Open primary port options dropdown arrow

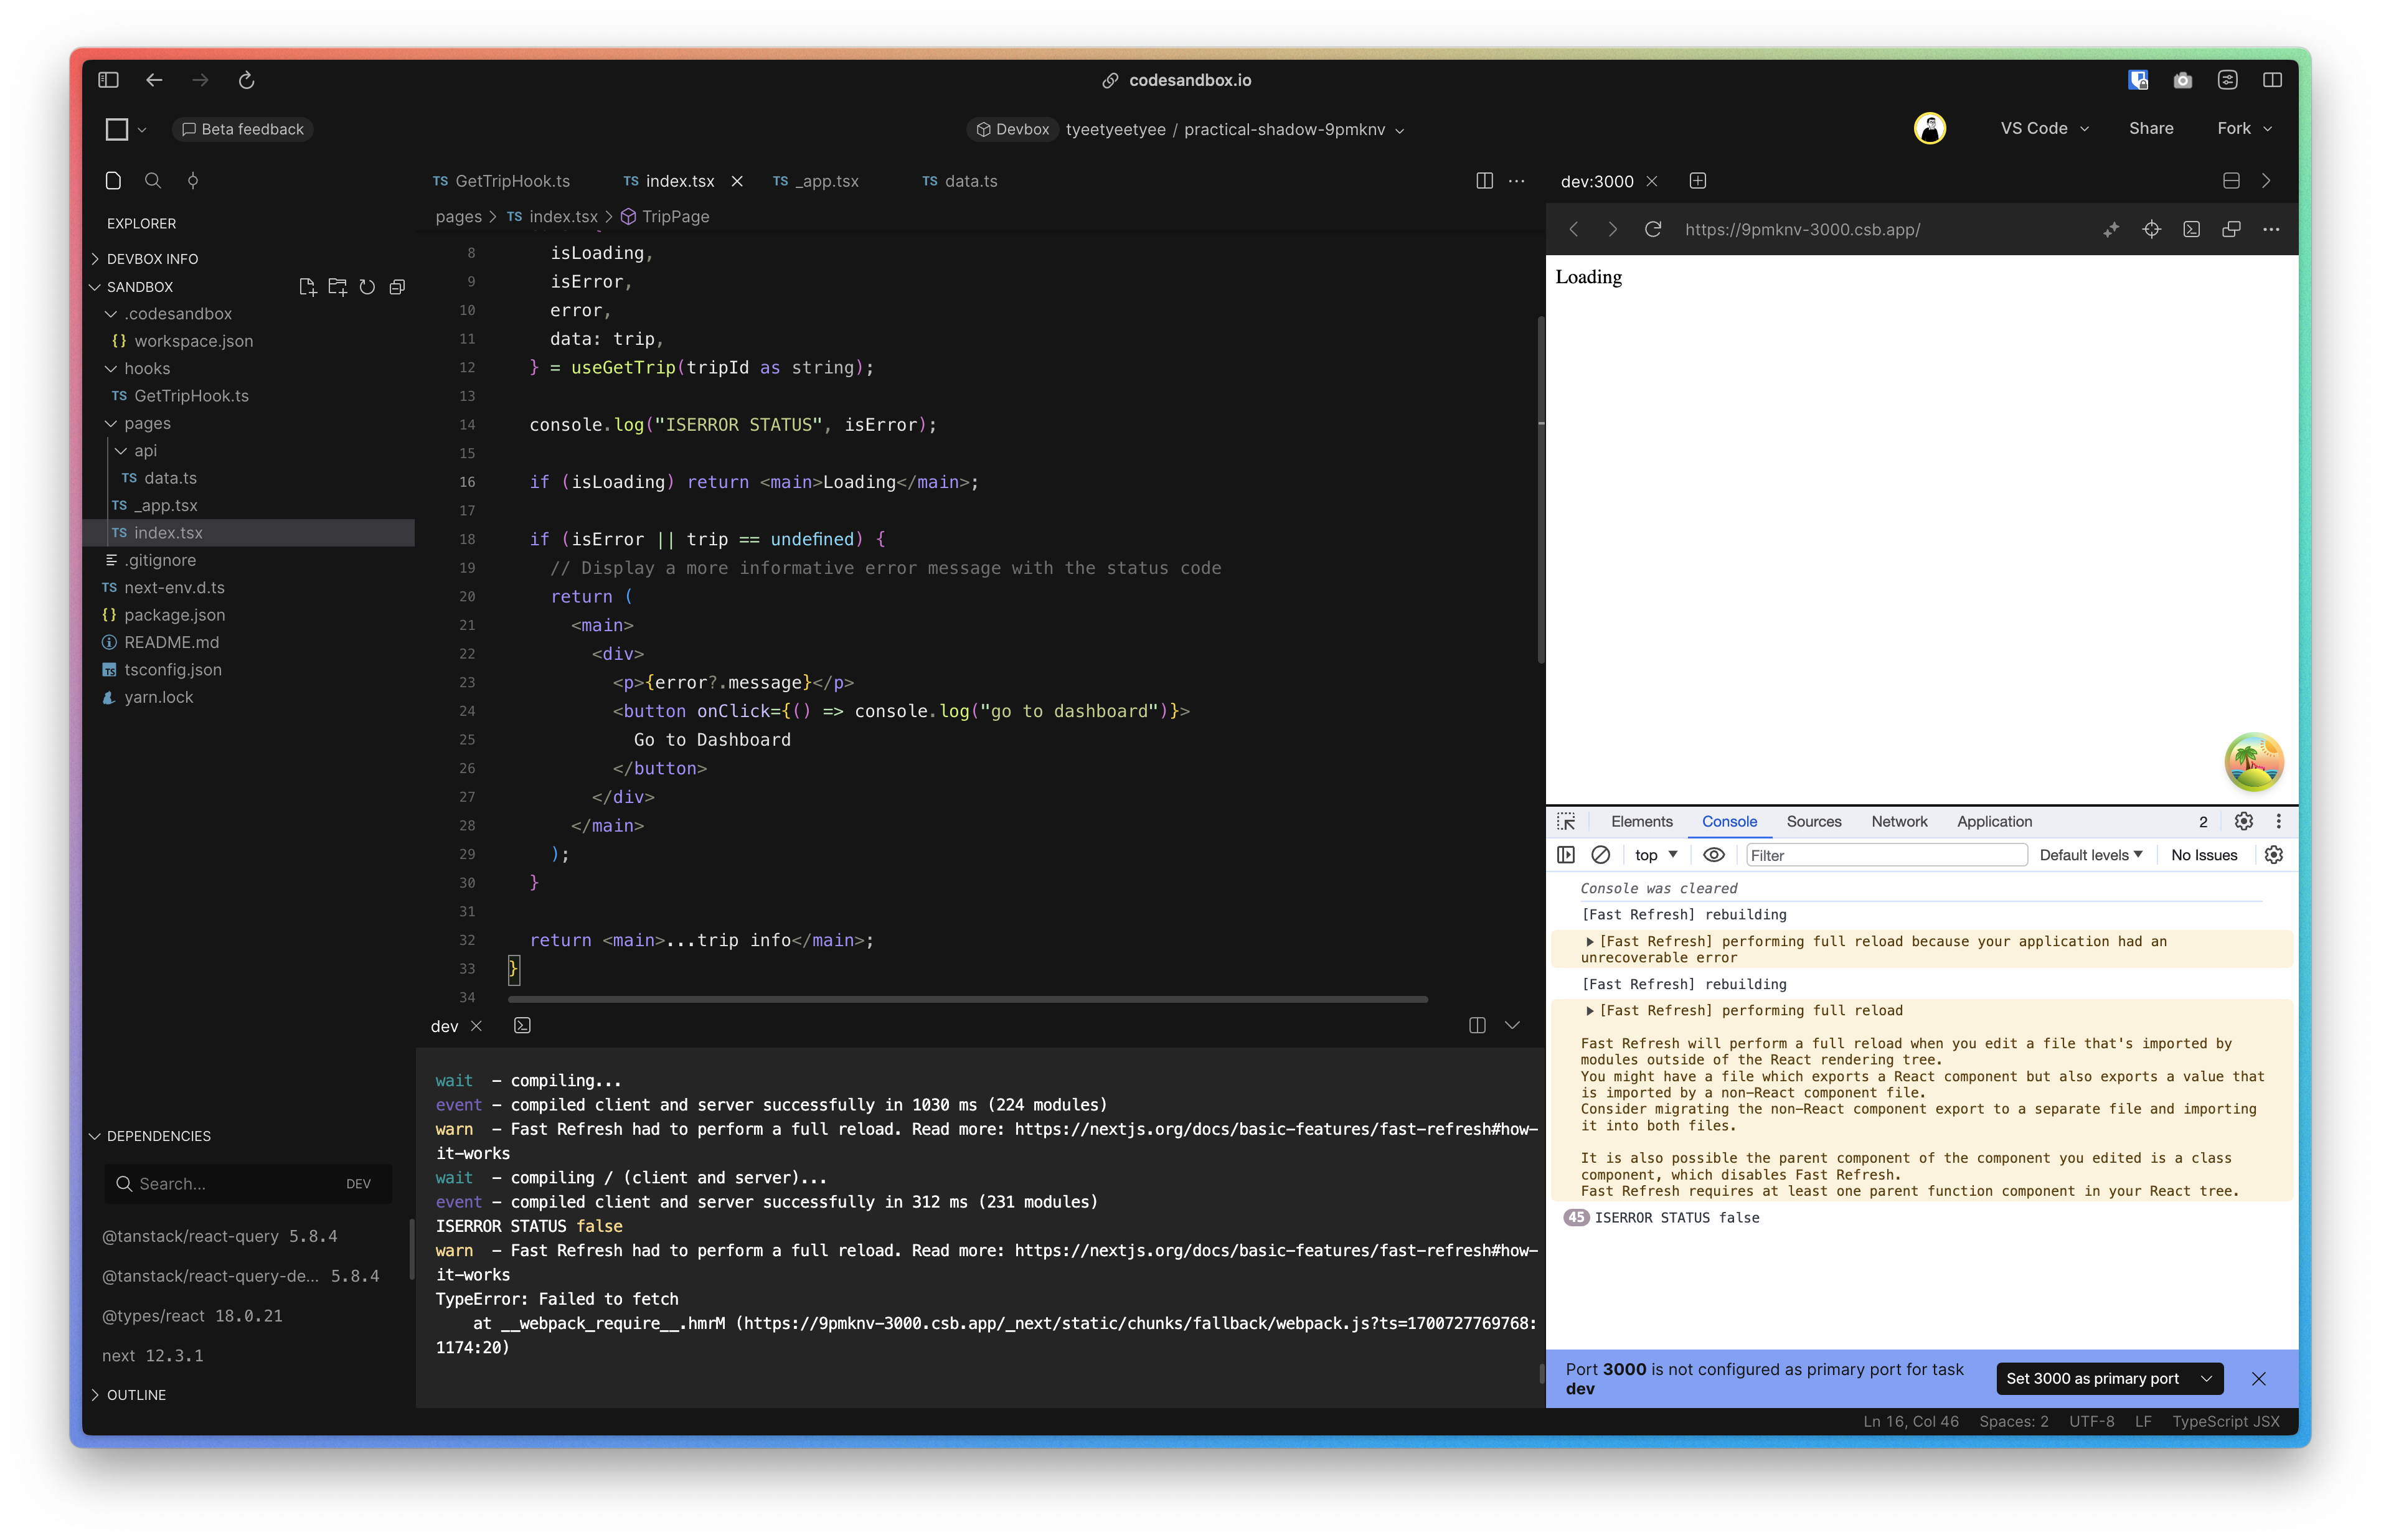coord(2206,1379)
